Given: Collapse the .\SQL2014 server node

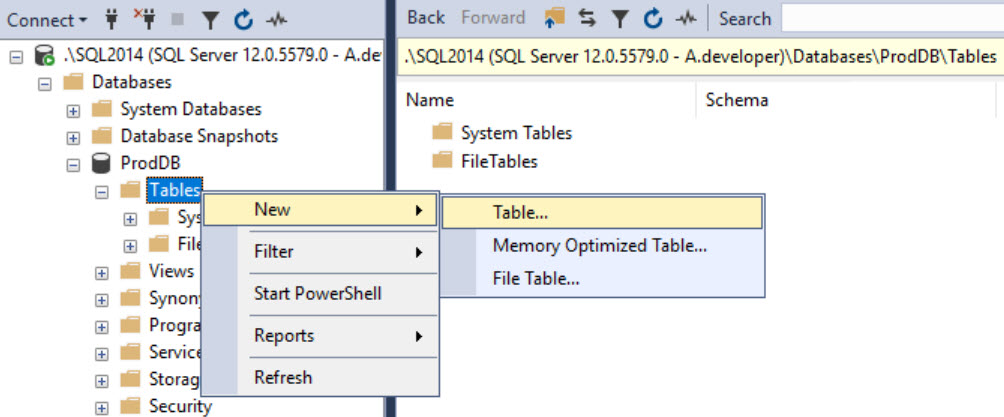Looking at the screenshot, I should (x=17, y=56).
